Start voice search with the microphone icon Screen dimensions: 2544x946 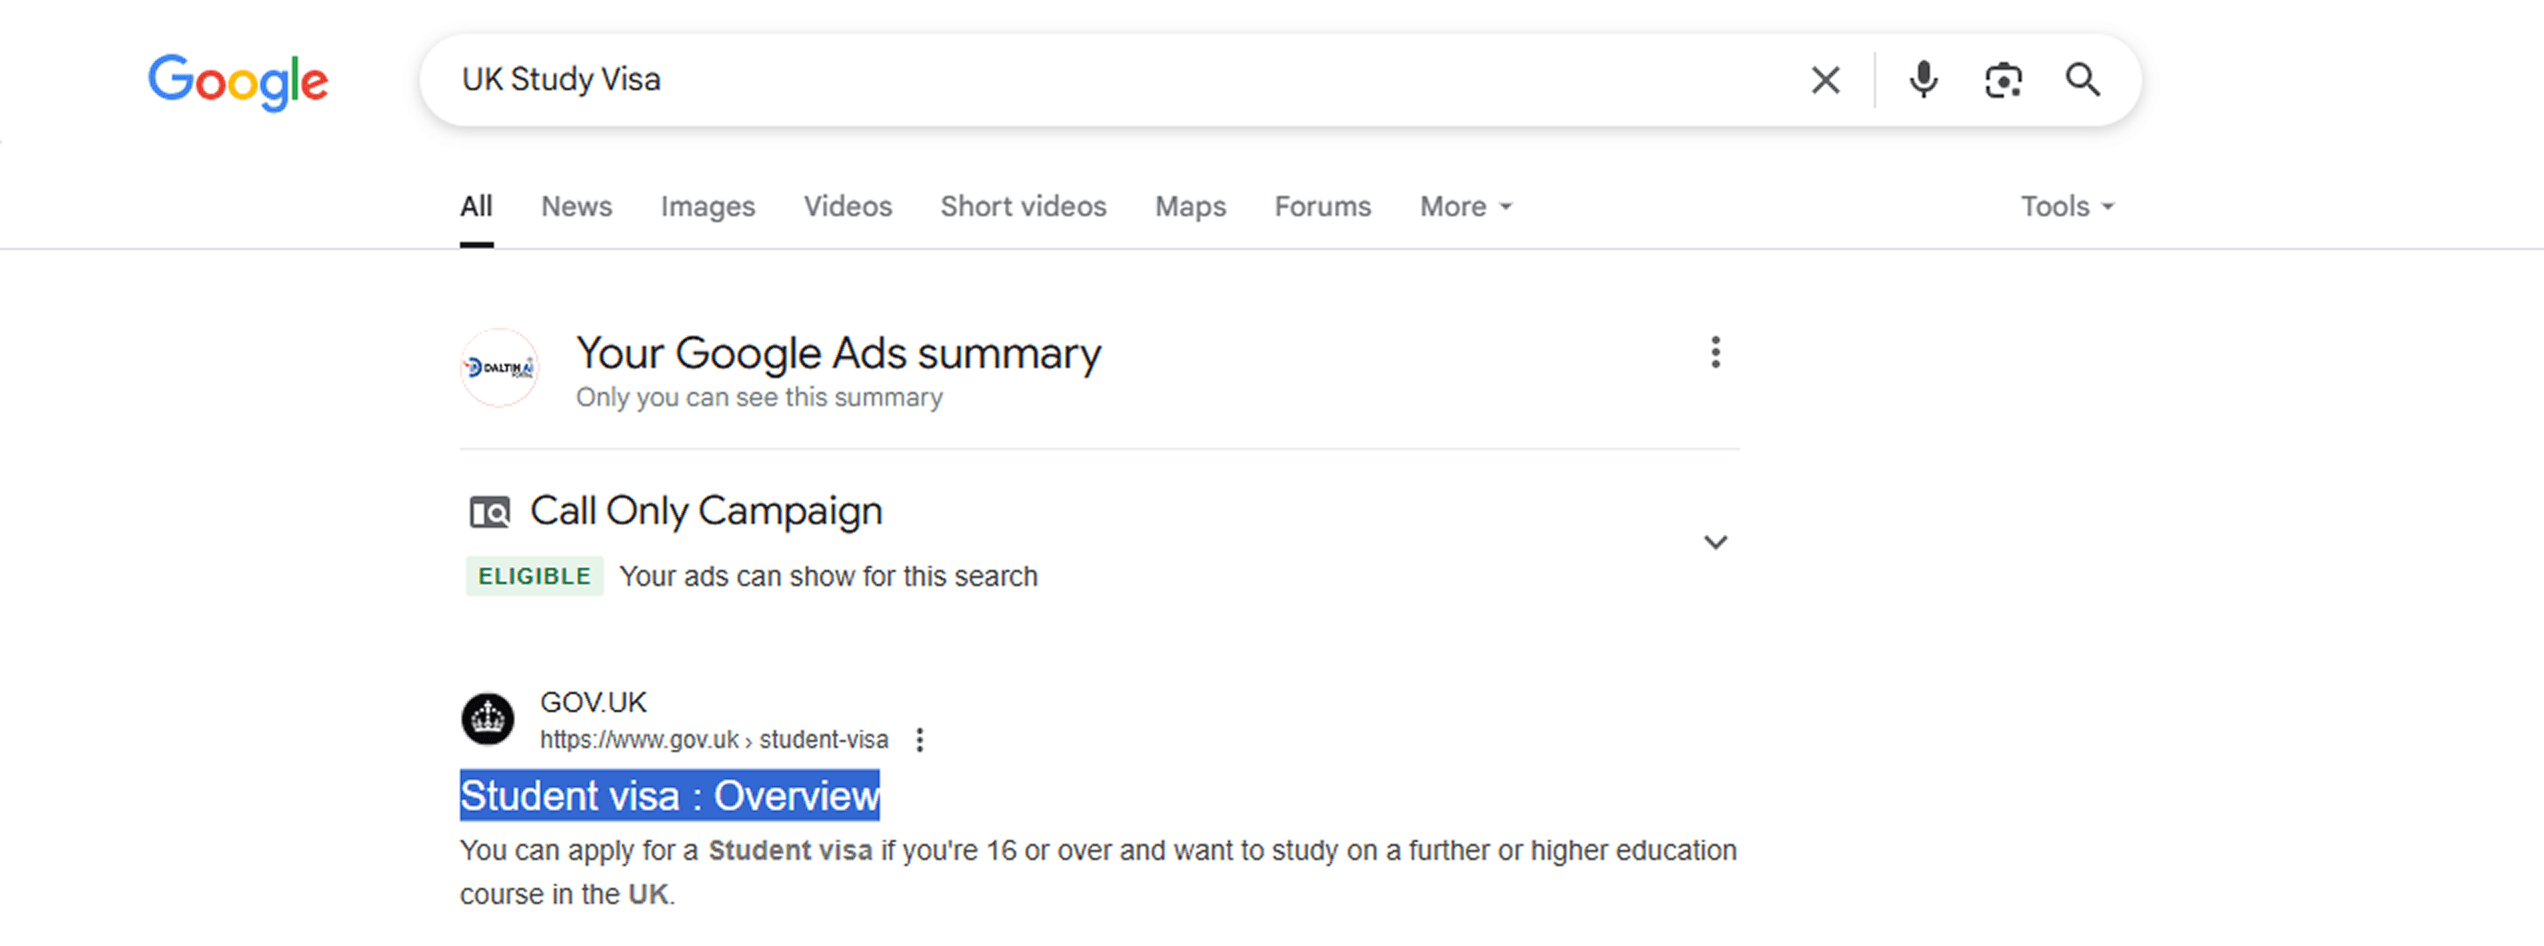pyautogui.click(x=1923, y=80)
